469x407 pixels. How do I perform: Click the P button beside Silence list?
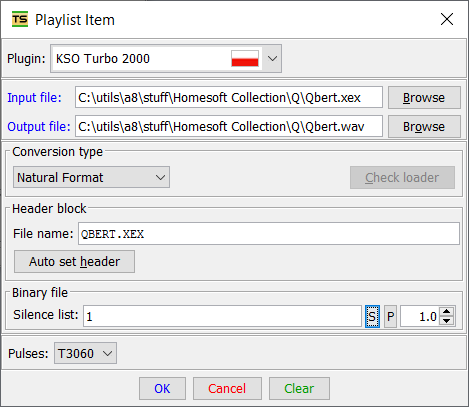click(391, 316)
